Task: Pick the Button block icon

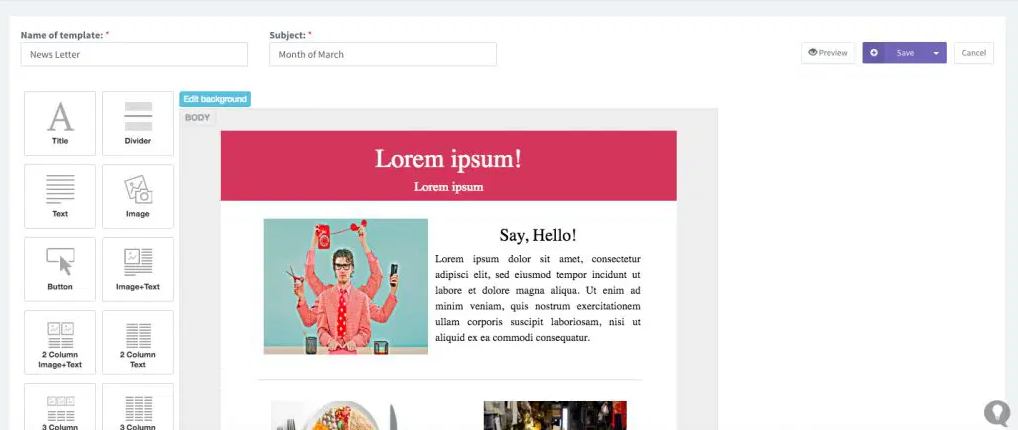Action: pos(60,269)
